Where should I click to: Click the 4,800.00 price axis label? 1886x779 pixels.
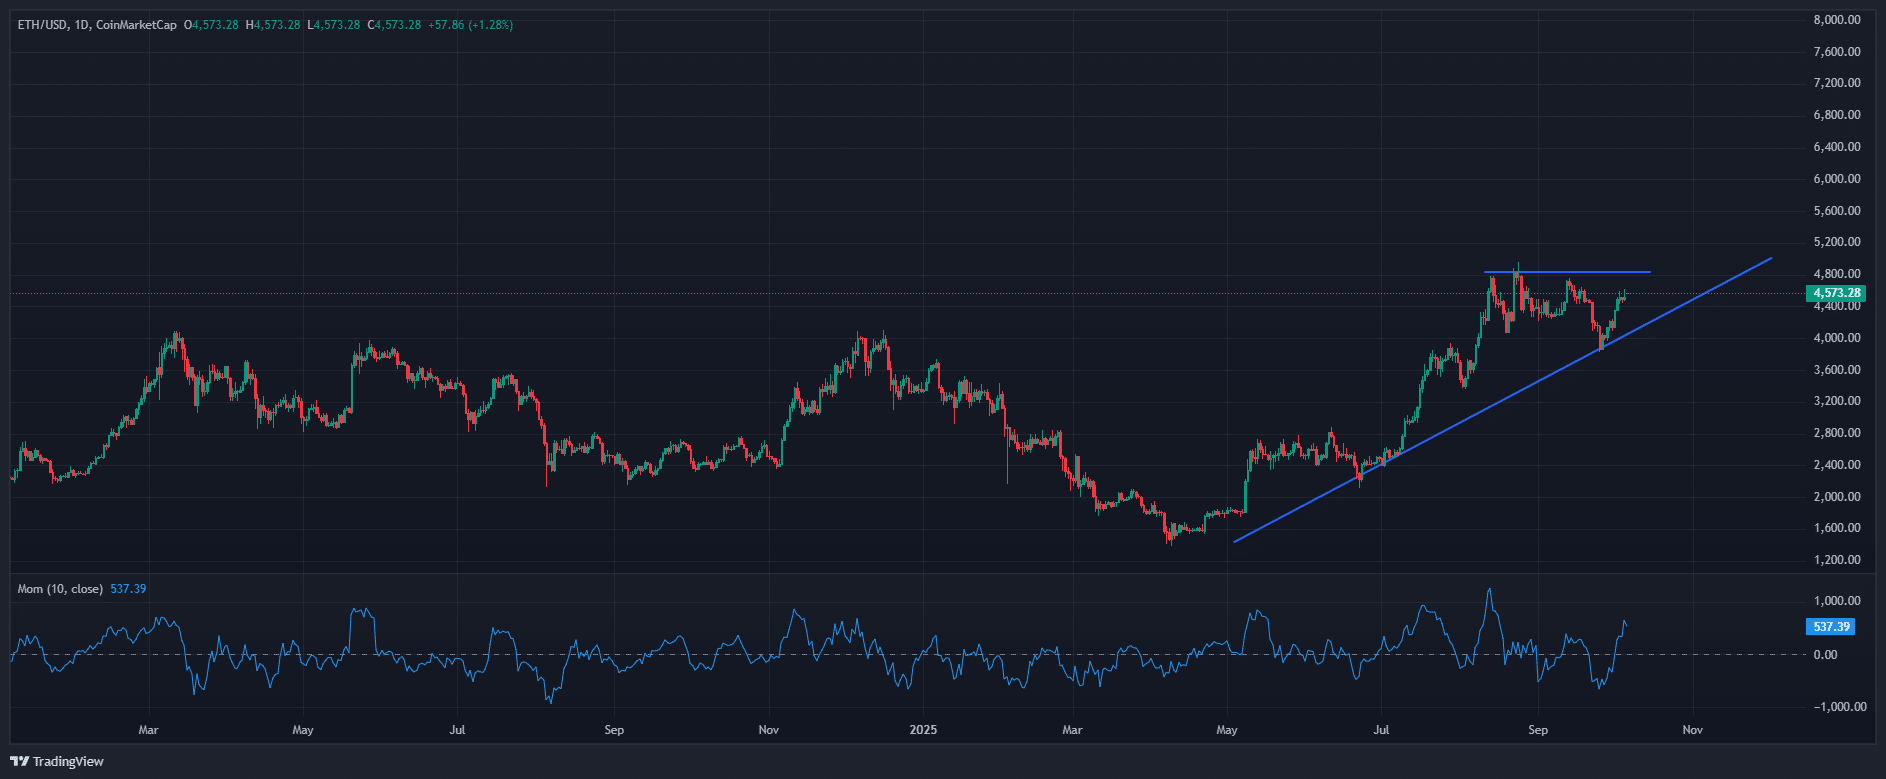pos(1836,274)
